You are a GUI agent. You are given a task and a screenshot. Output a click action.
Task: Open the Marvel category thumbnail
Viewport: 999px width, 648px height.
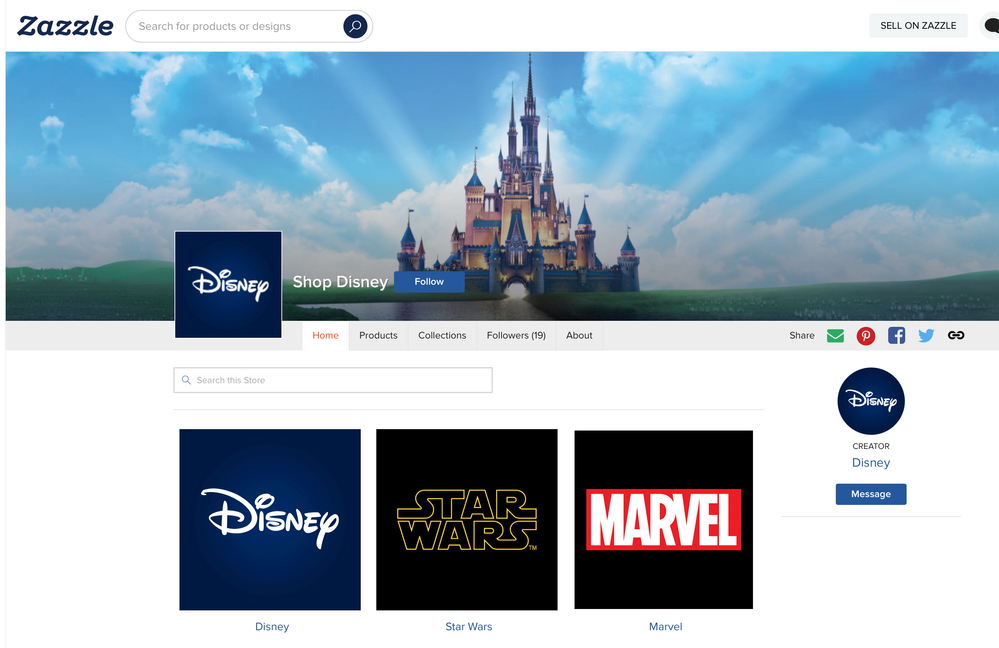click(664, 519)
